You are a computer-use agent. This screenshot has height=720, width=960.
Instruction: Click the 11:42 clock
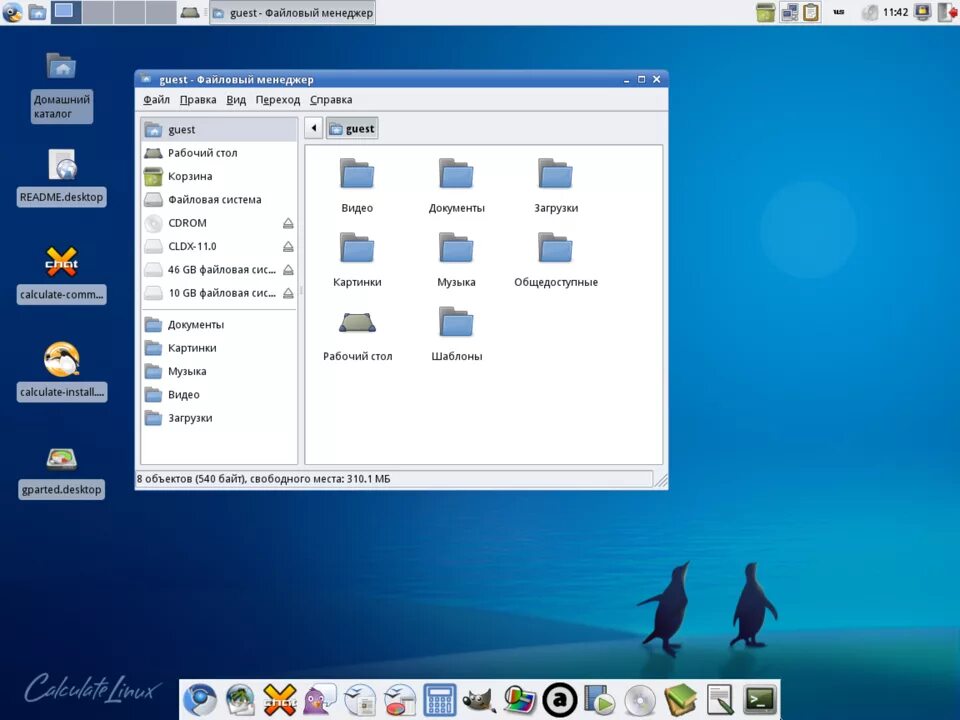click(x=895, y=12)
